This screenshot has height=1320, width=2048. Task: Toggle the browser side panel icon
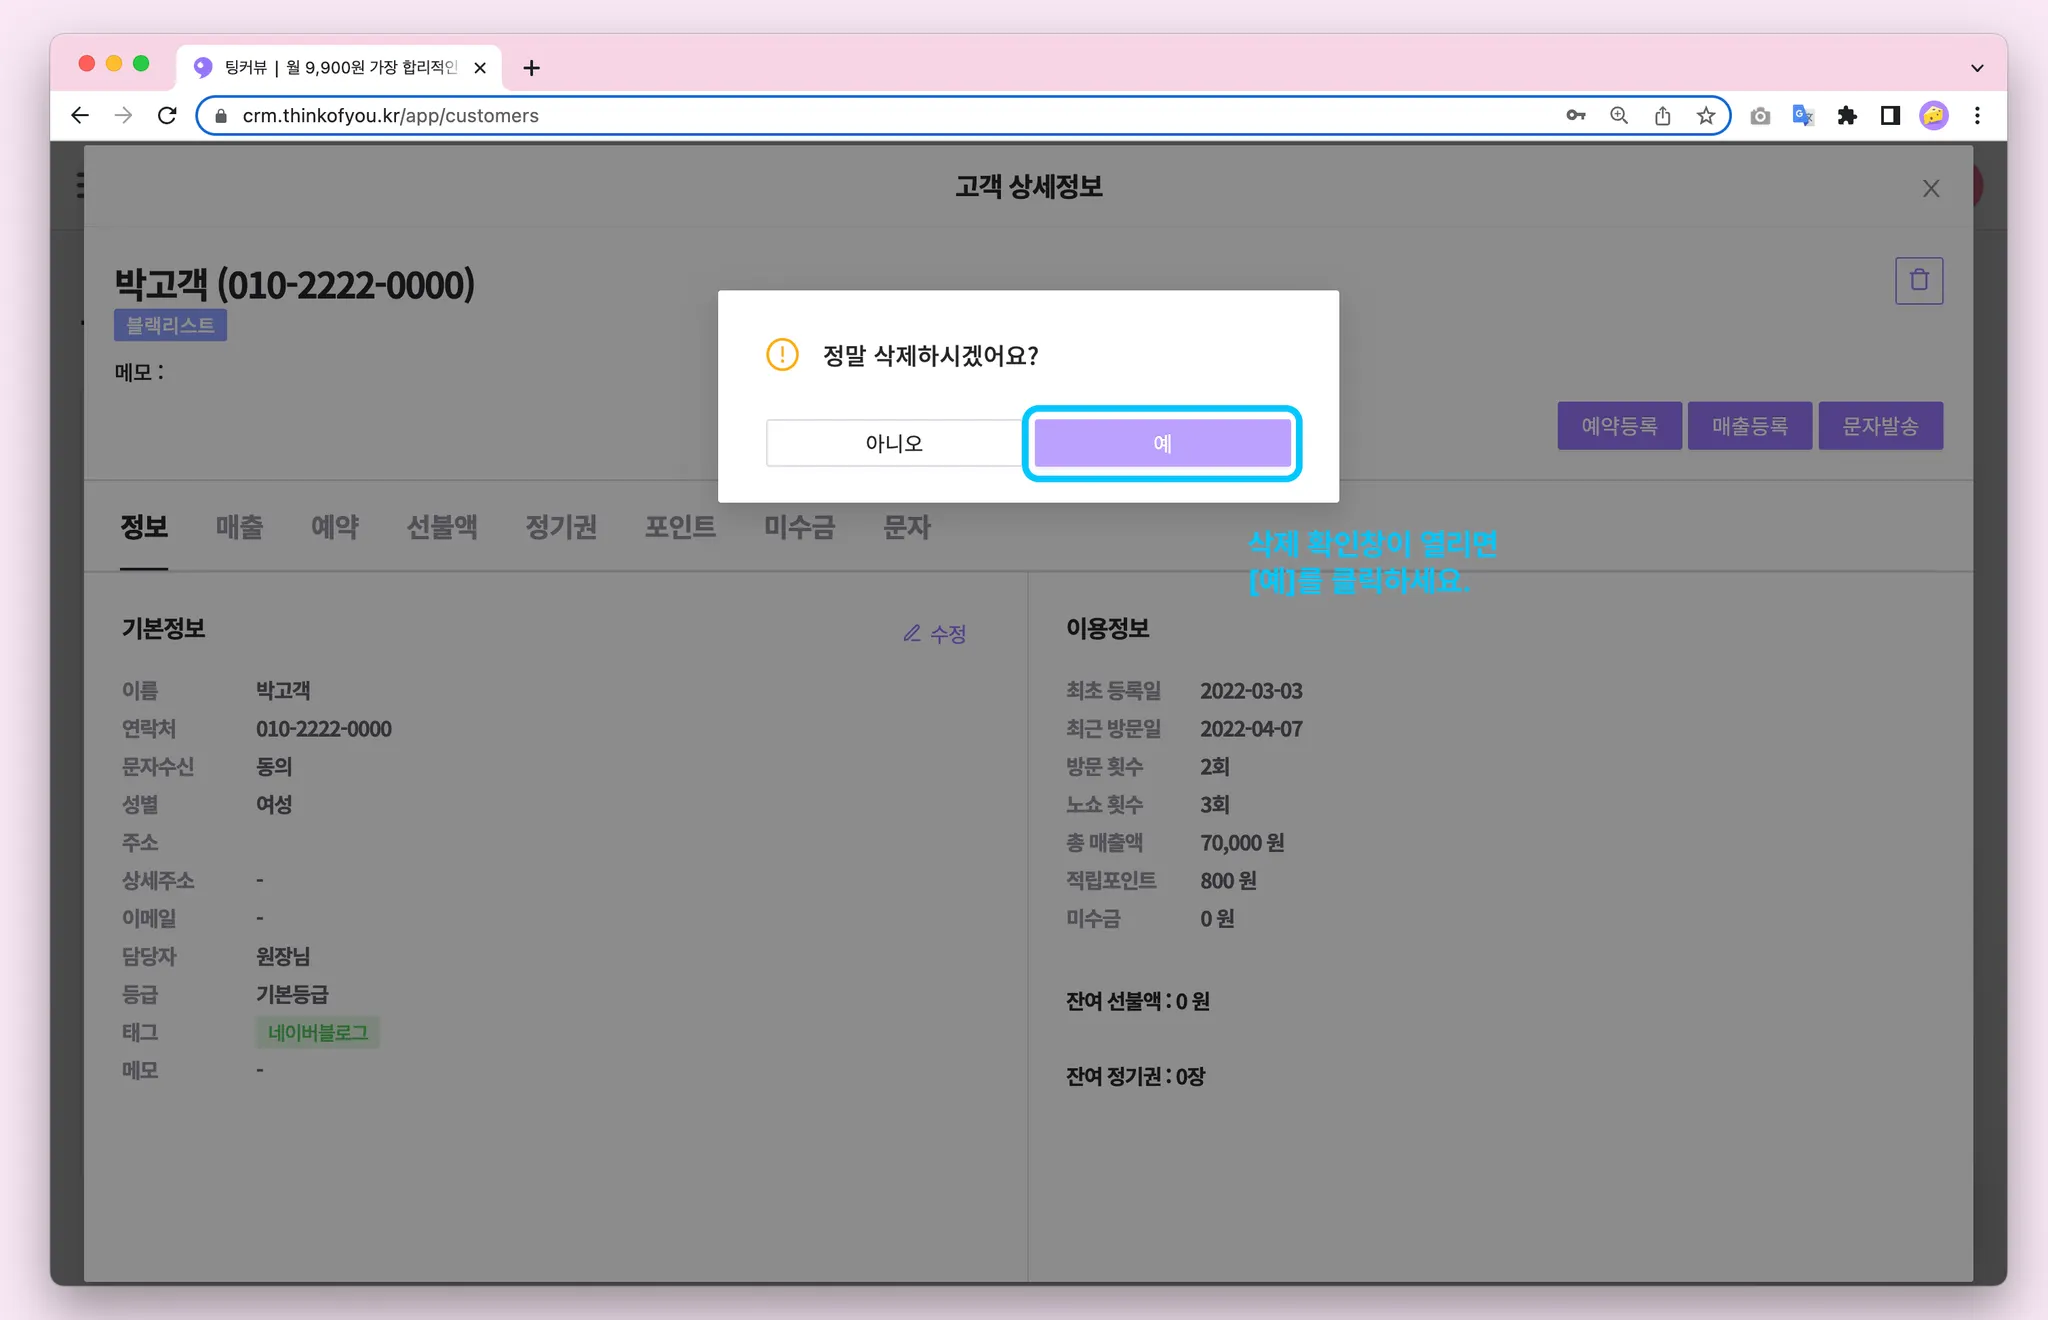1890,116
